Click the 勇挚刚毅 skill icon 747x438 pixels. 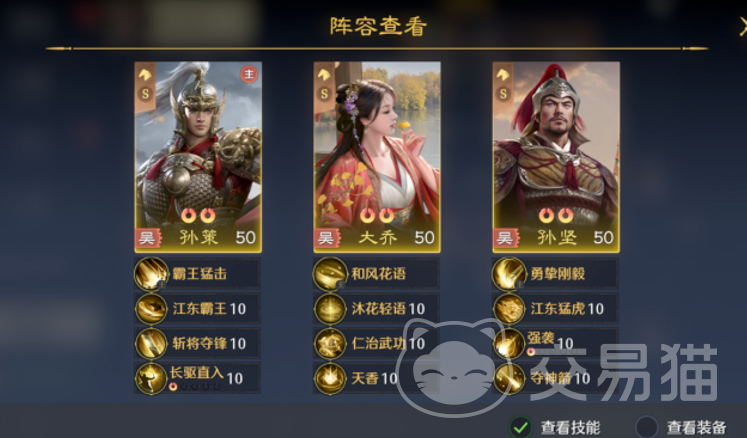[509, 274]
